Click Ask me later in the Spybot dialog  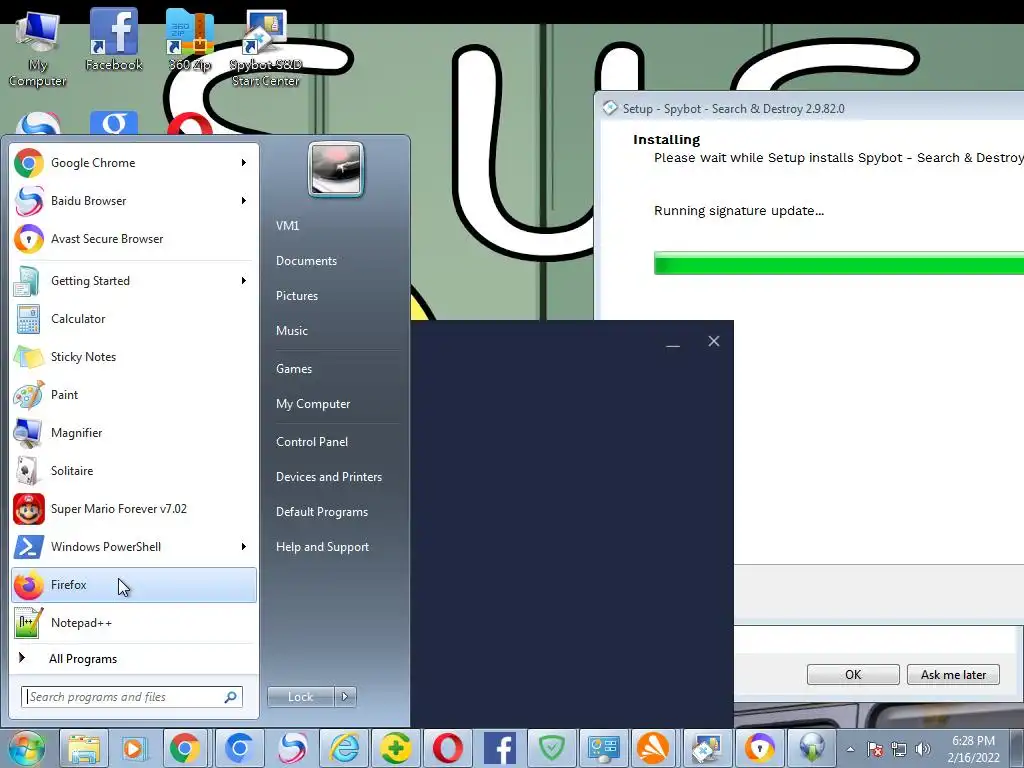coord(953,675)
